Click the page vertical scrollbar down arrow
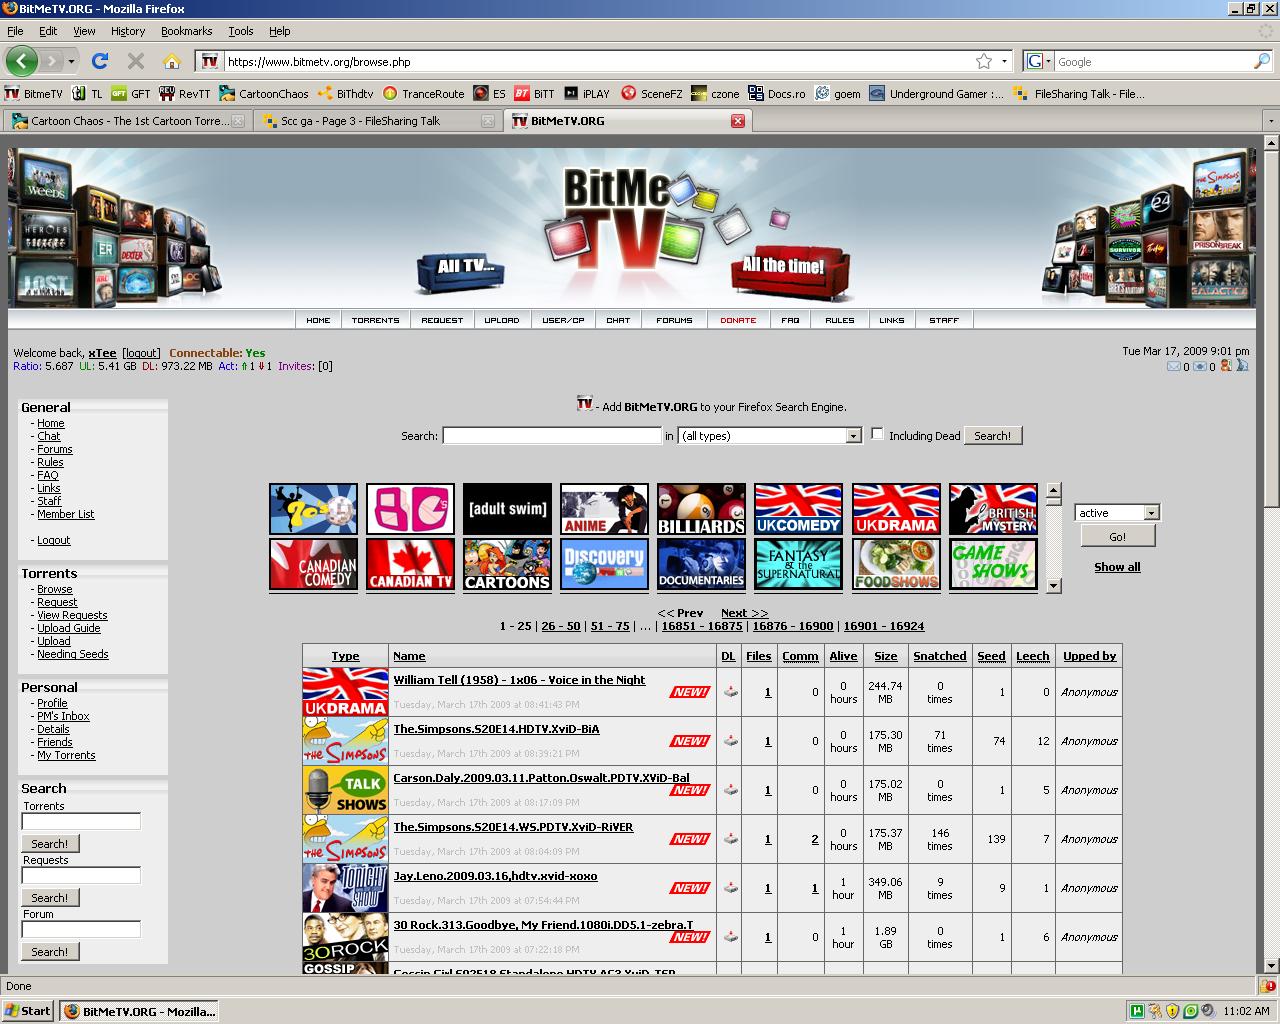Image resolution: width=1280 pixels, height=1024 pixels. pyautogui.click(x=1271, y=966)
